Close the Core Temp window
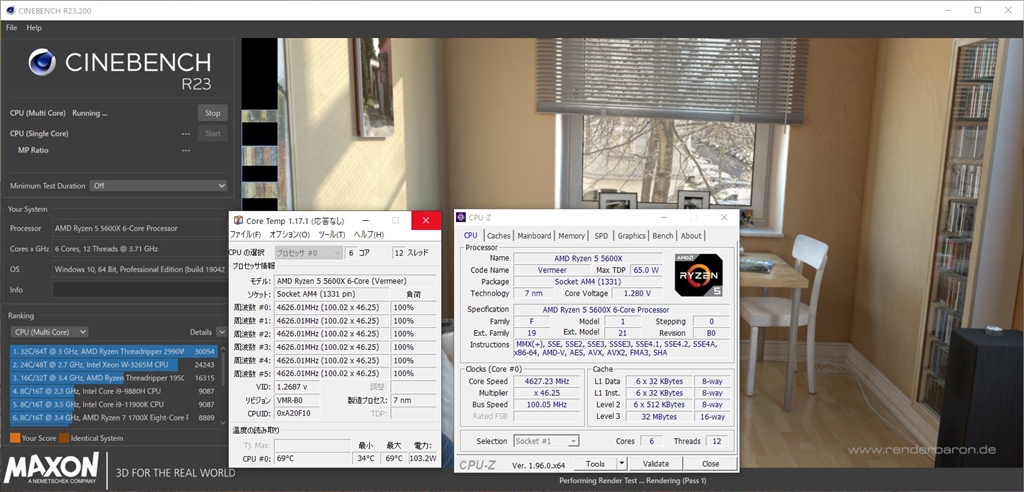Viewport: 1024px width, 492px height. click(426, 221)
